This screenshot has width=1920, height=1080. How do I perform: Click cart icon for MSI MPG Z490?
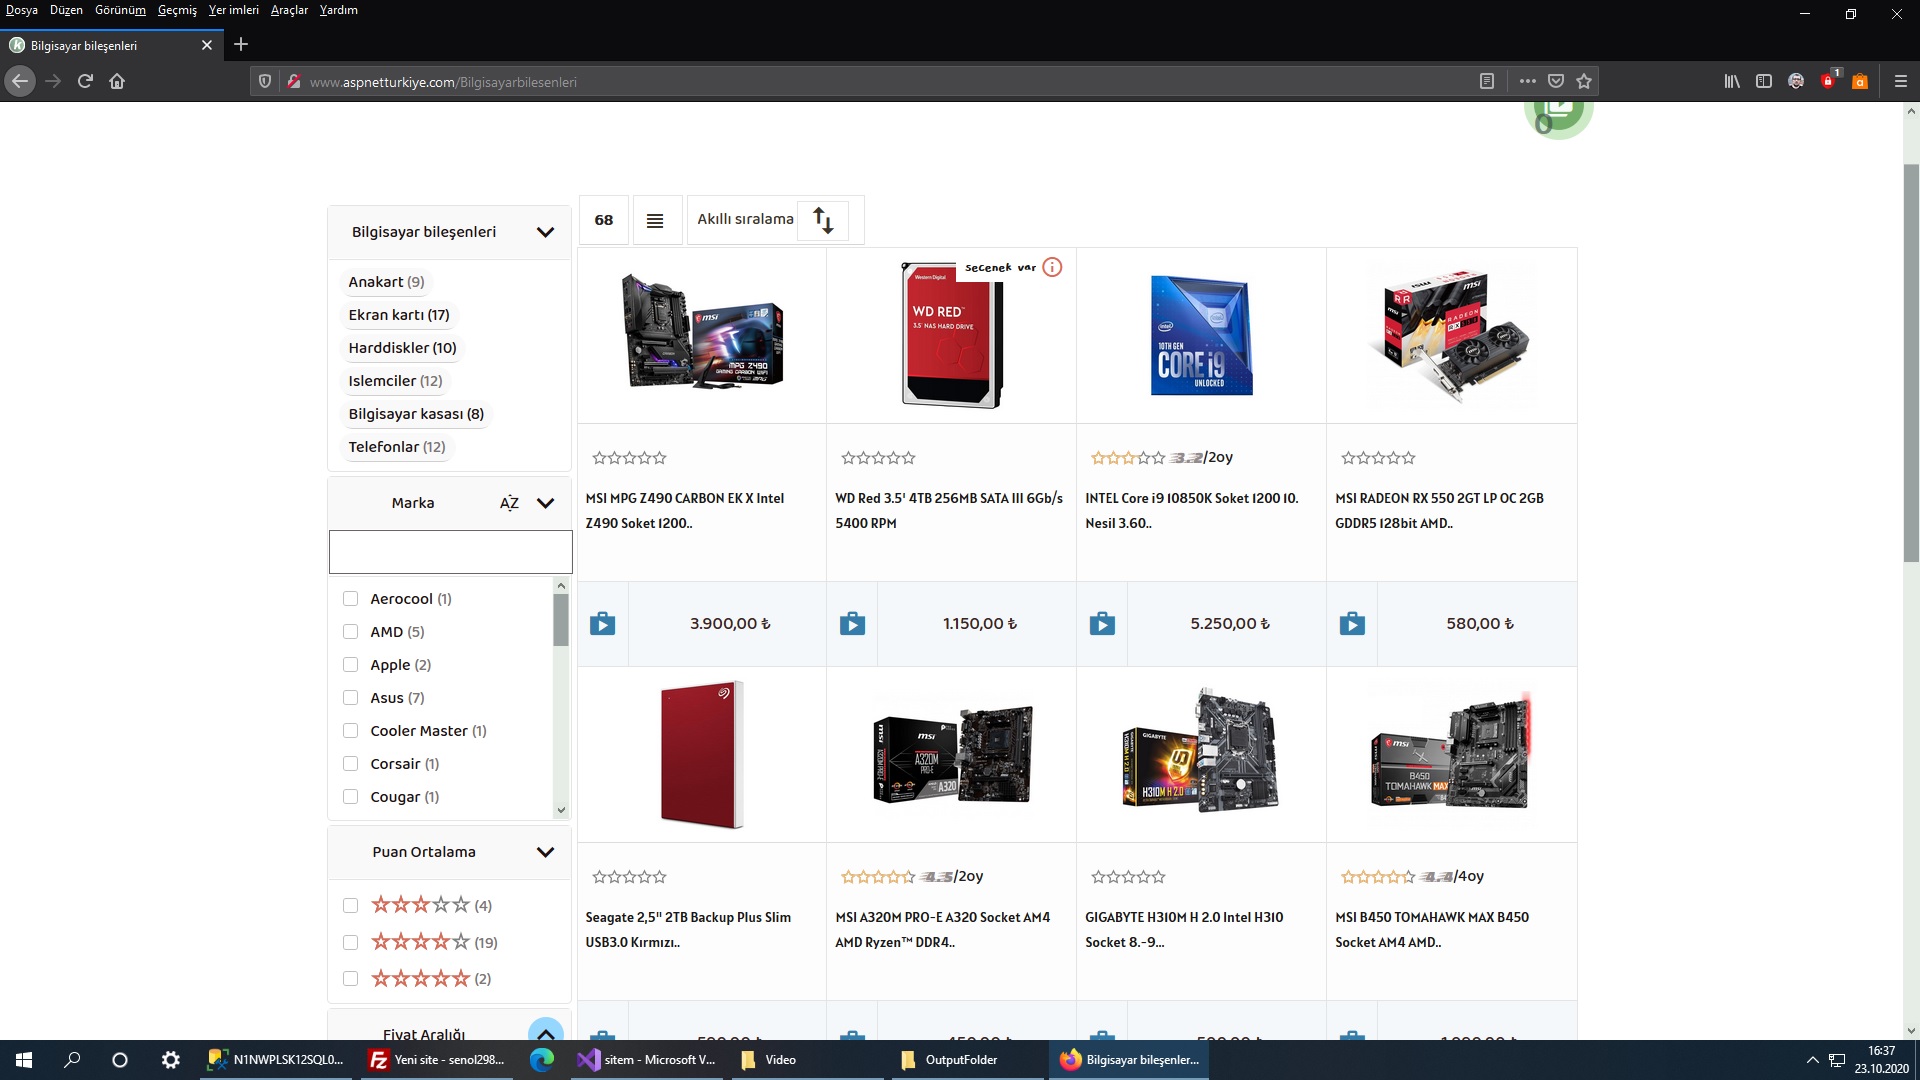point(602,624)
